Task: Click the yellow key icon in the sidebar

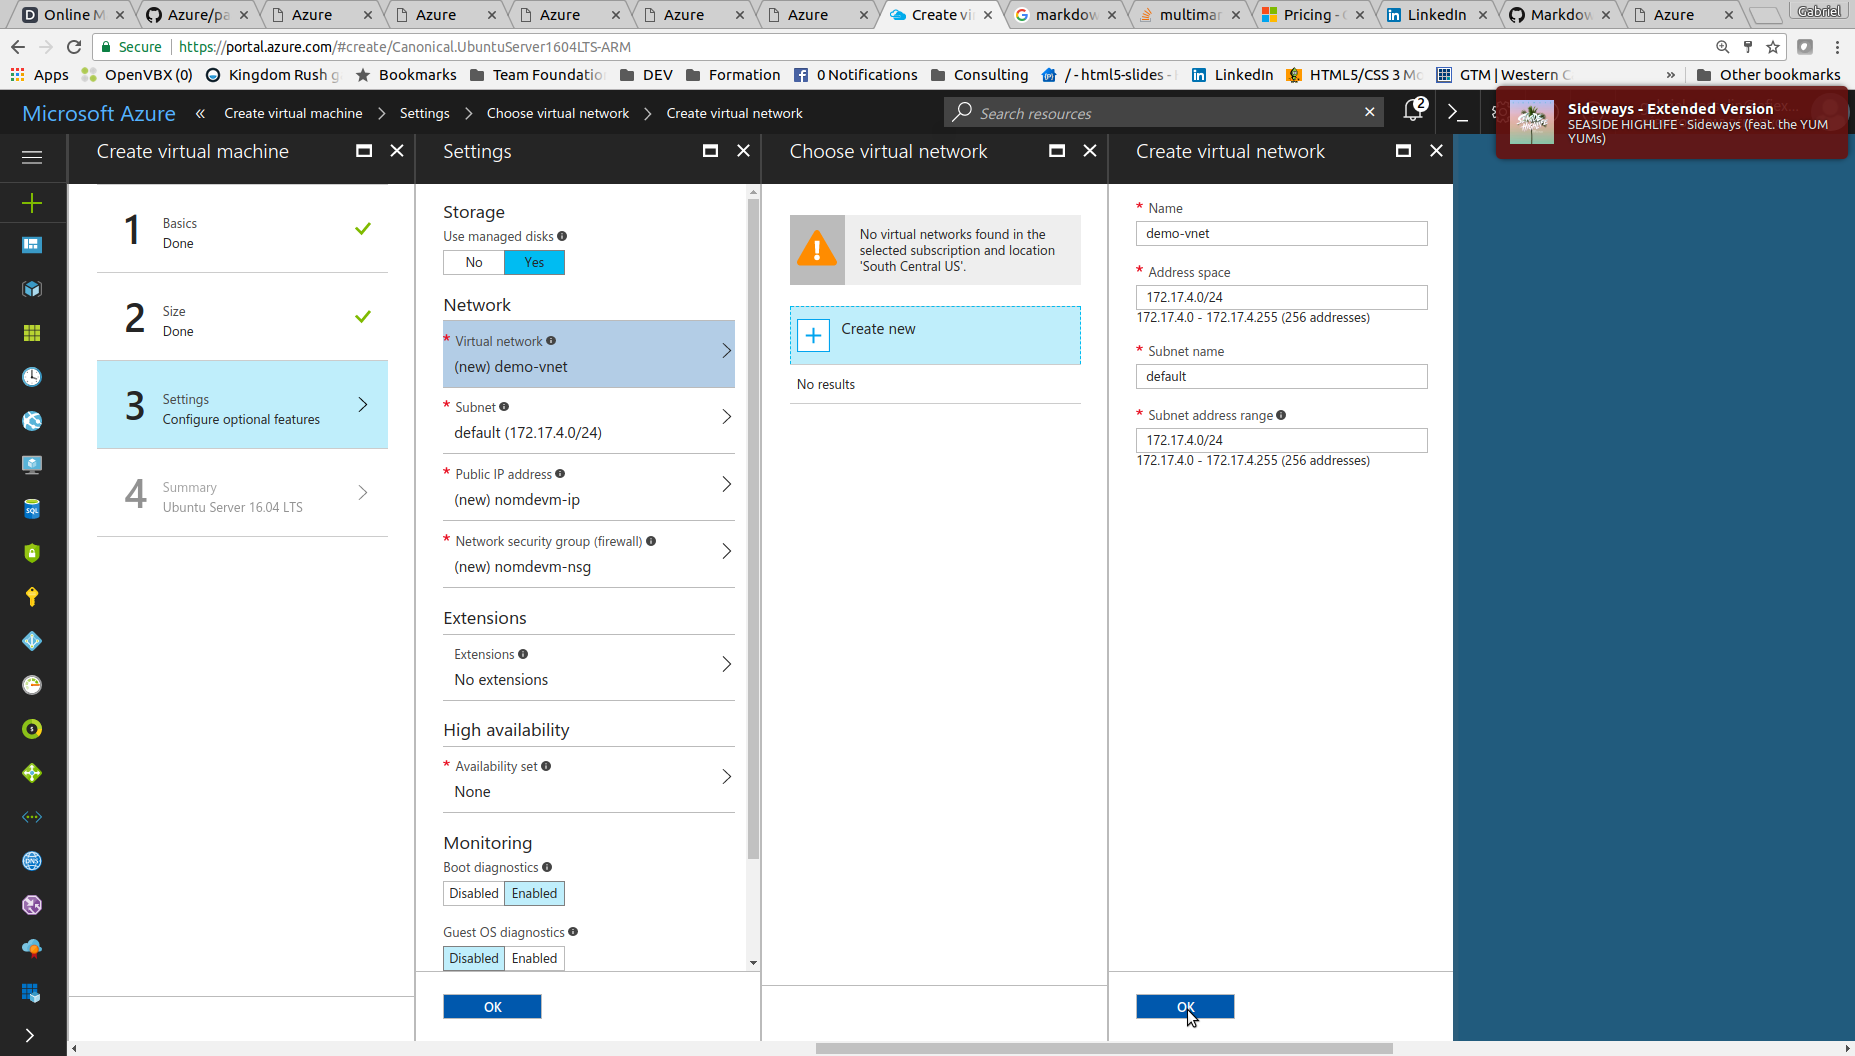Action: tap(32, 597)
